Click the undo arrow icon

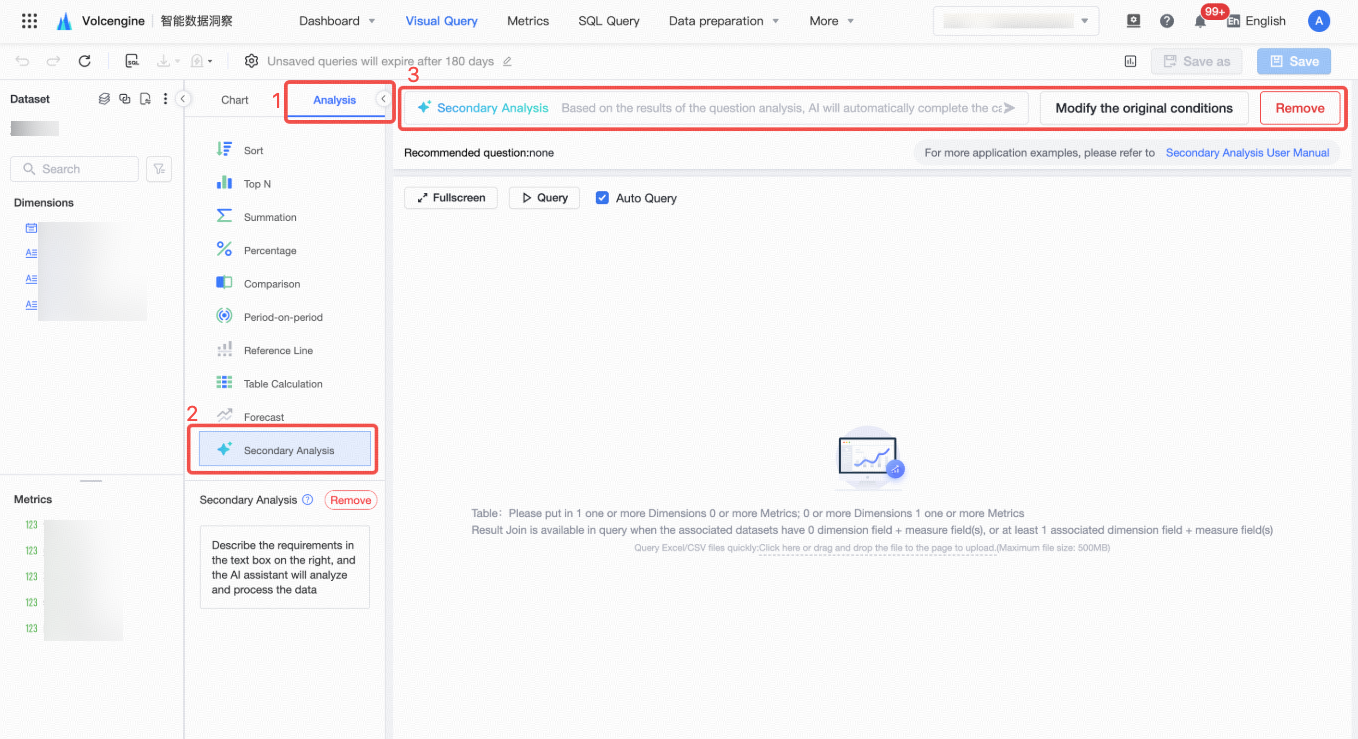point(23,61)
